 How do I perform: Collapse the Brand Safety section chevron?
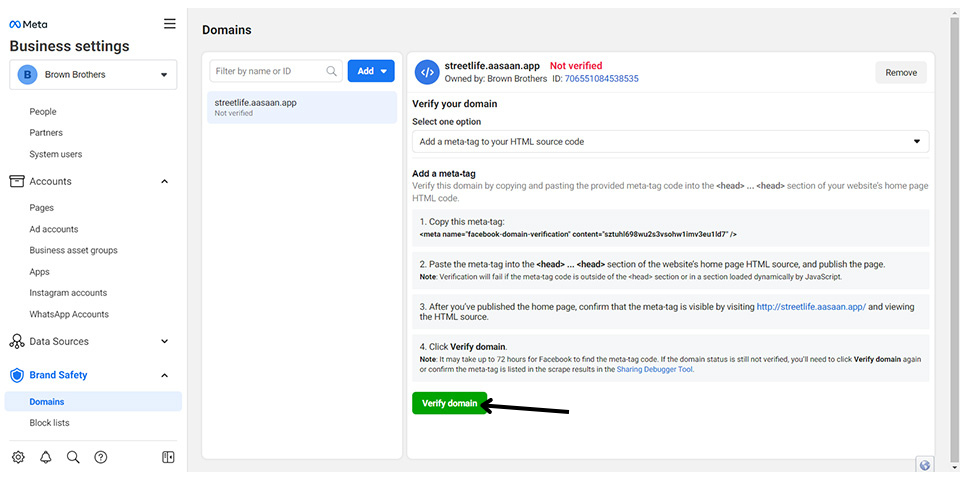pyautogui.click(x=164, y=375)
